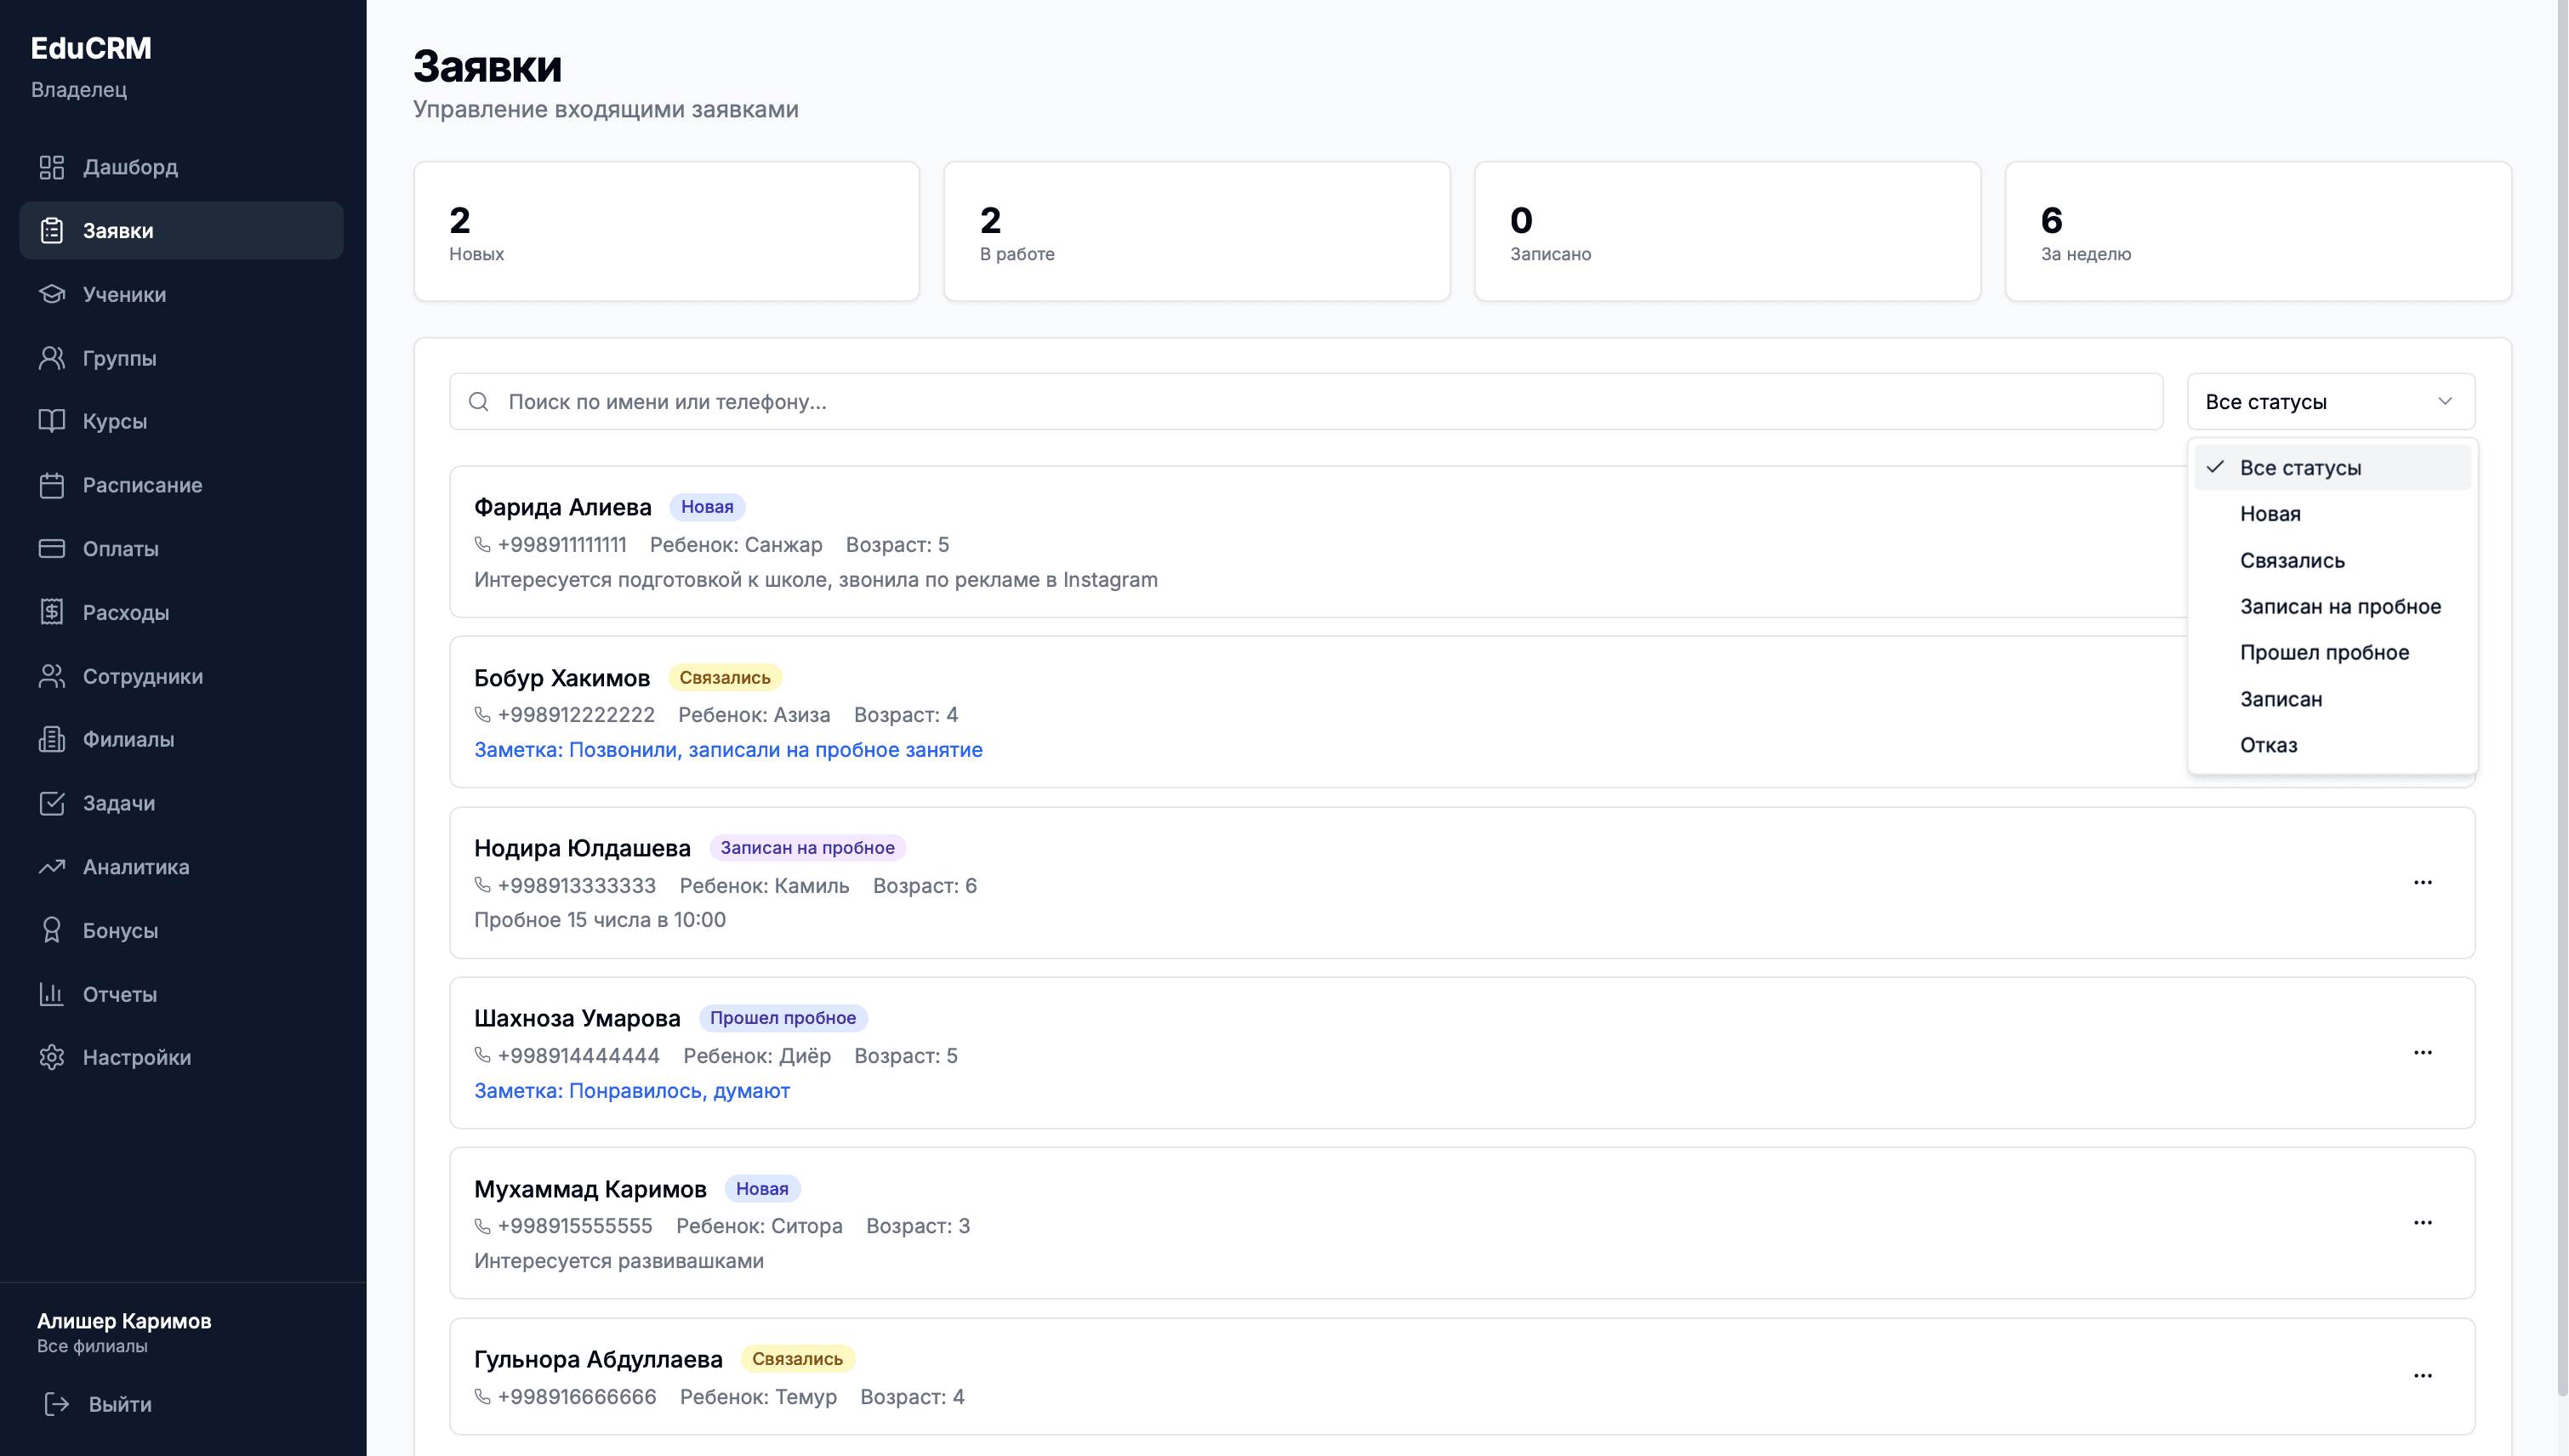Select the checked Все статусы option
Image resolution: width=2569 pixels, height=1456 pixels.
coord(2331,467)
